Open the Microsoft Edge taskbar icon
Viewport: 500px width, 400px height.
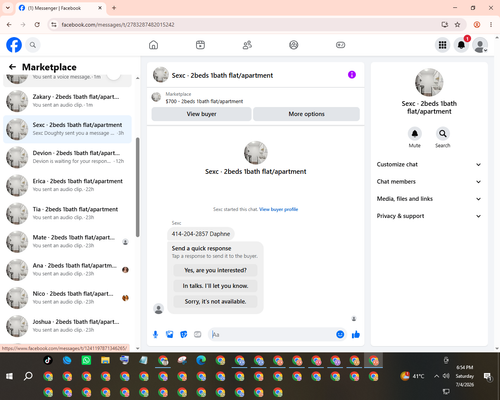[x=201, y=360]
